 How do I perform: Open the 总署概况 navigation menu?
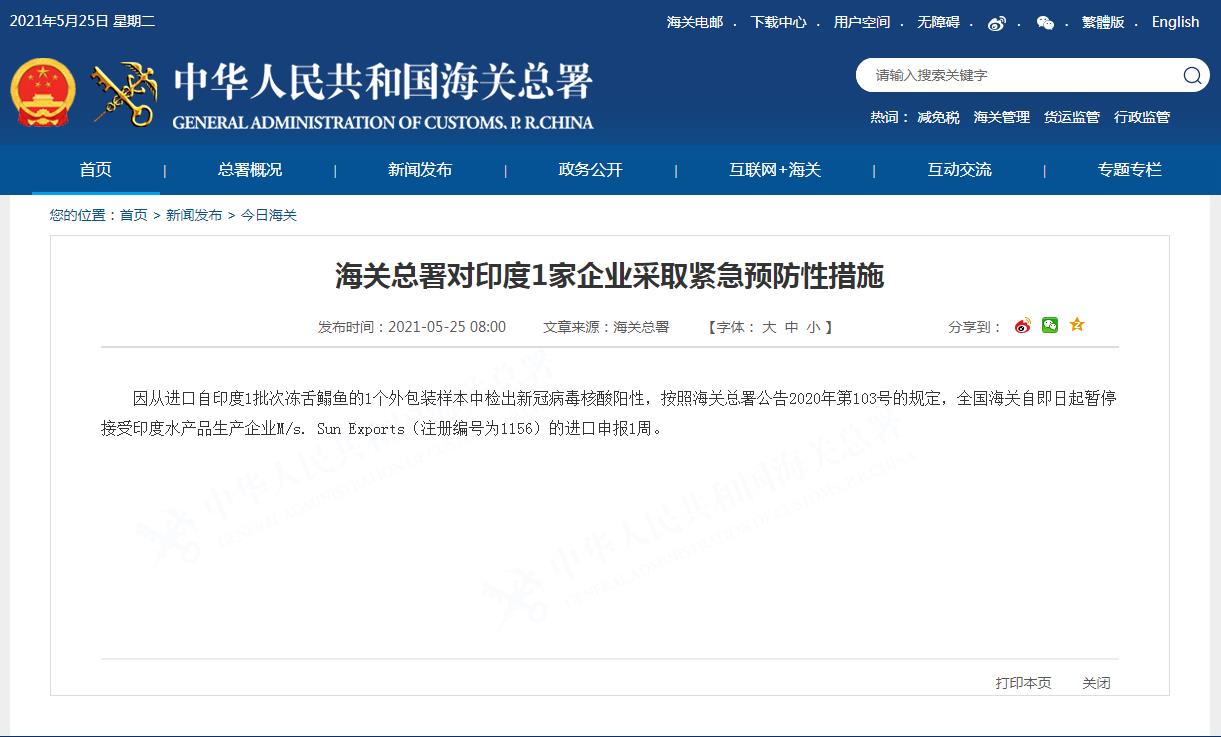[x=250, y=170]
